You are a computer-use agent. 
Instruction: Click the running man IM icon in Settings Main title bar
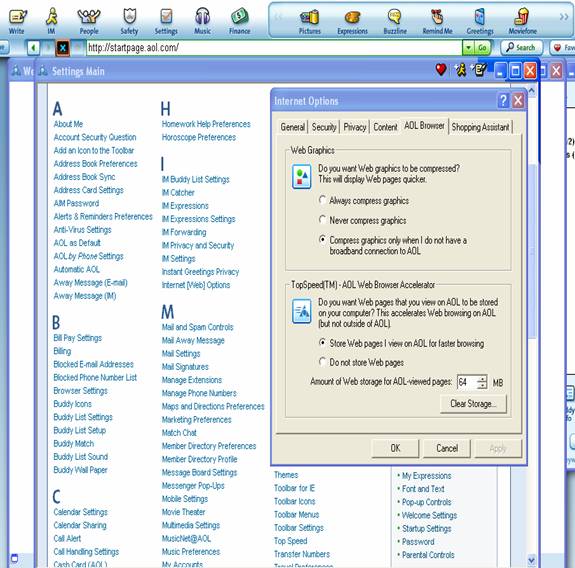point(460,69)
